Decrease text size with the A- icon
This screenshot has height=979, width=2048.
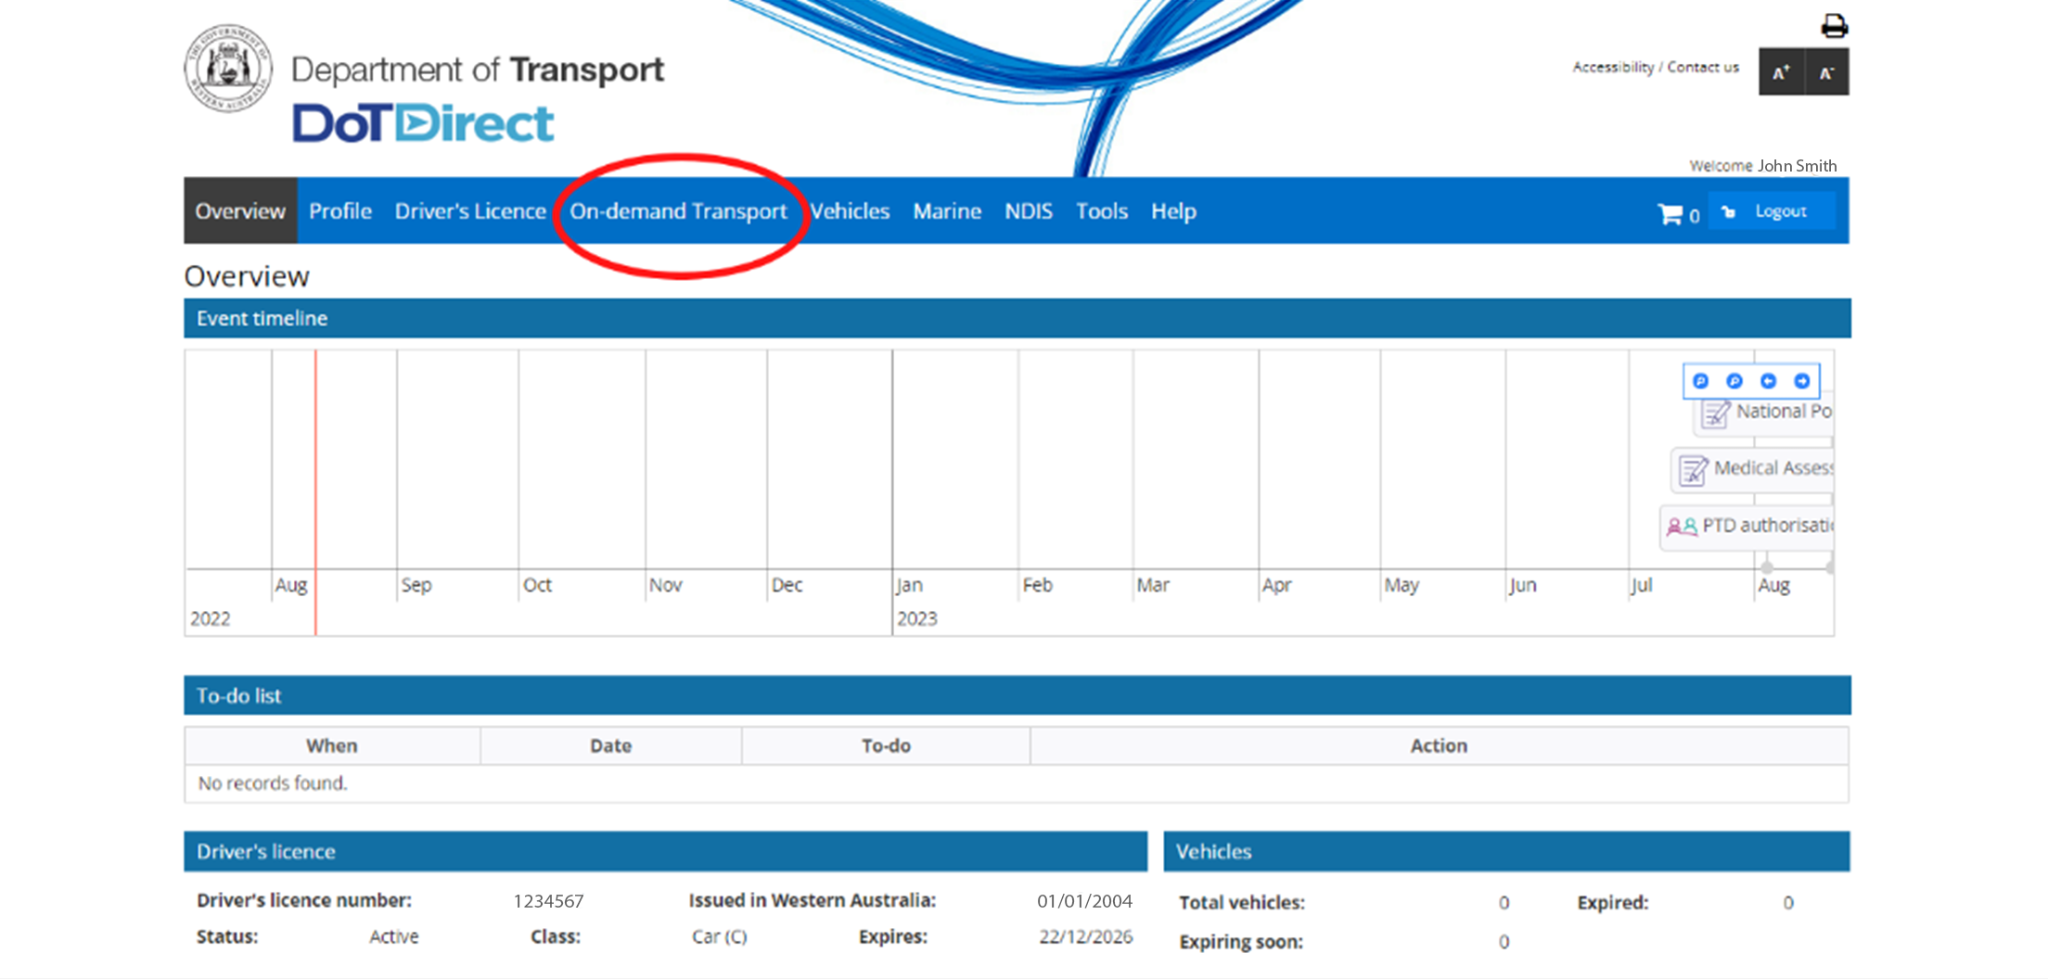coord(1827,71)
